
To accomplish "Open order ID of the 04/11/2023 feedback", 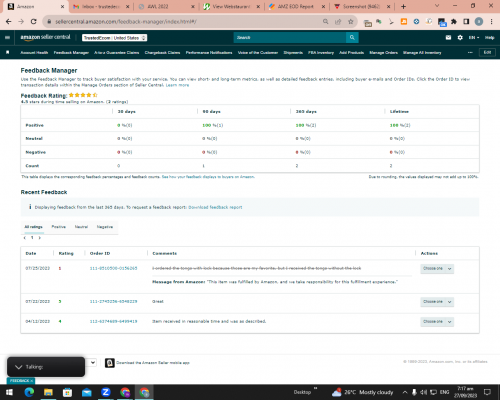I will [113, 321].
